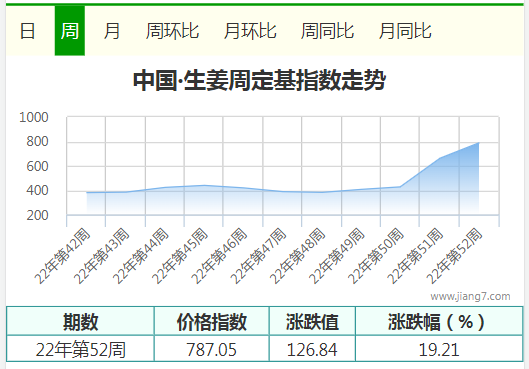Click the 22年第42周 axis label
The width and height of the screenshot is (529, 369).
click(x=63, y=256)
